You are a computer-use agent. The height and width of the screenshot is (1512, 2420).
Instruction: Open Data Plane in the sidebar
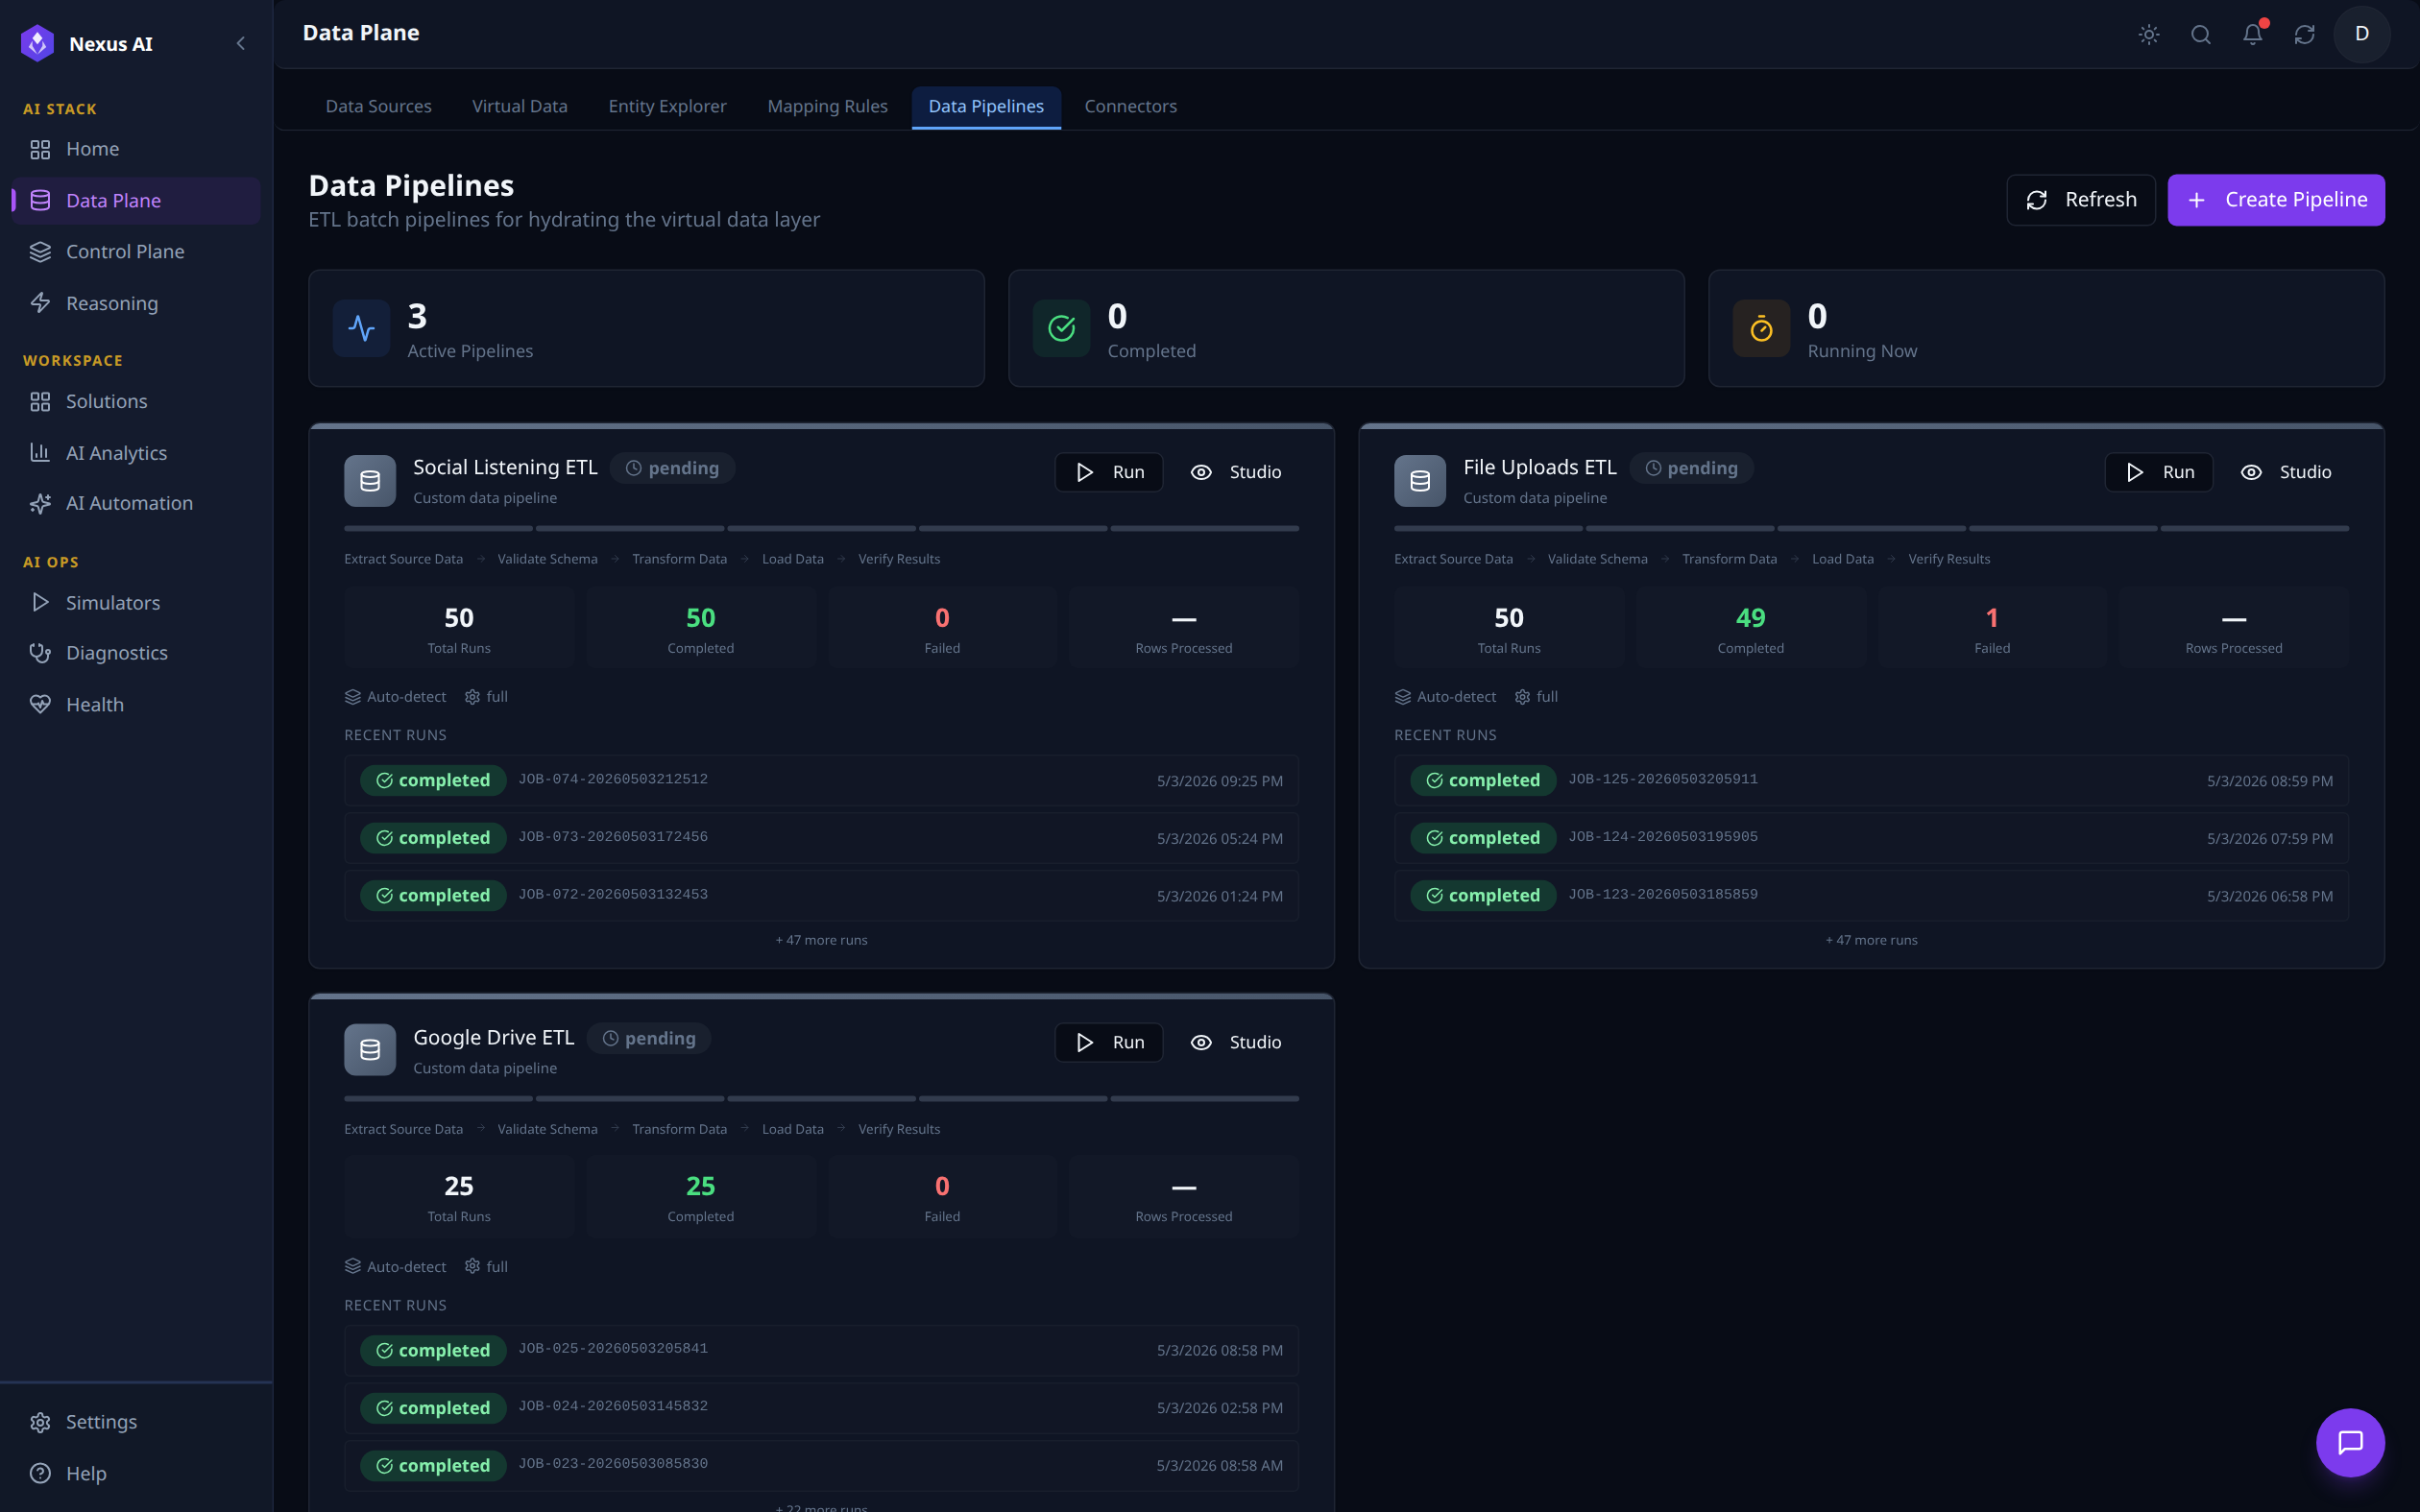(136, 200)
